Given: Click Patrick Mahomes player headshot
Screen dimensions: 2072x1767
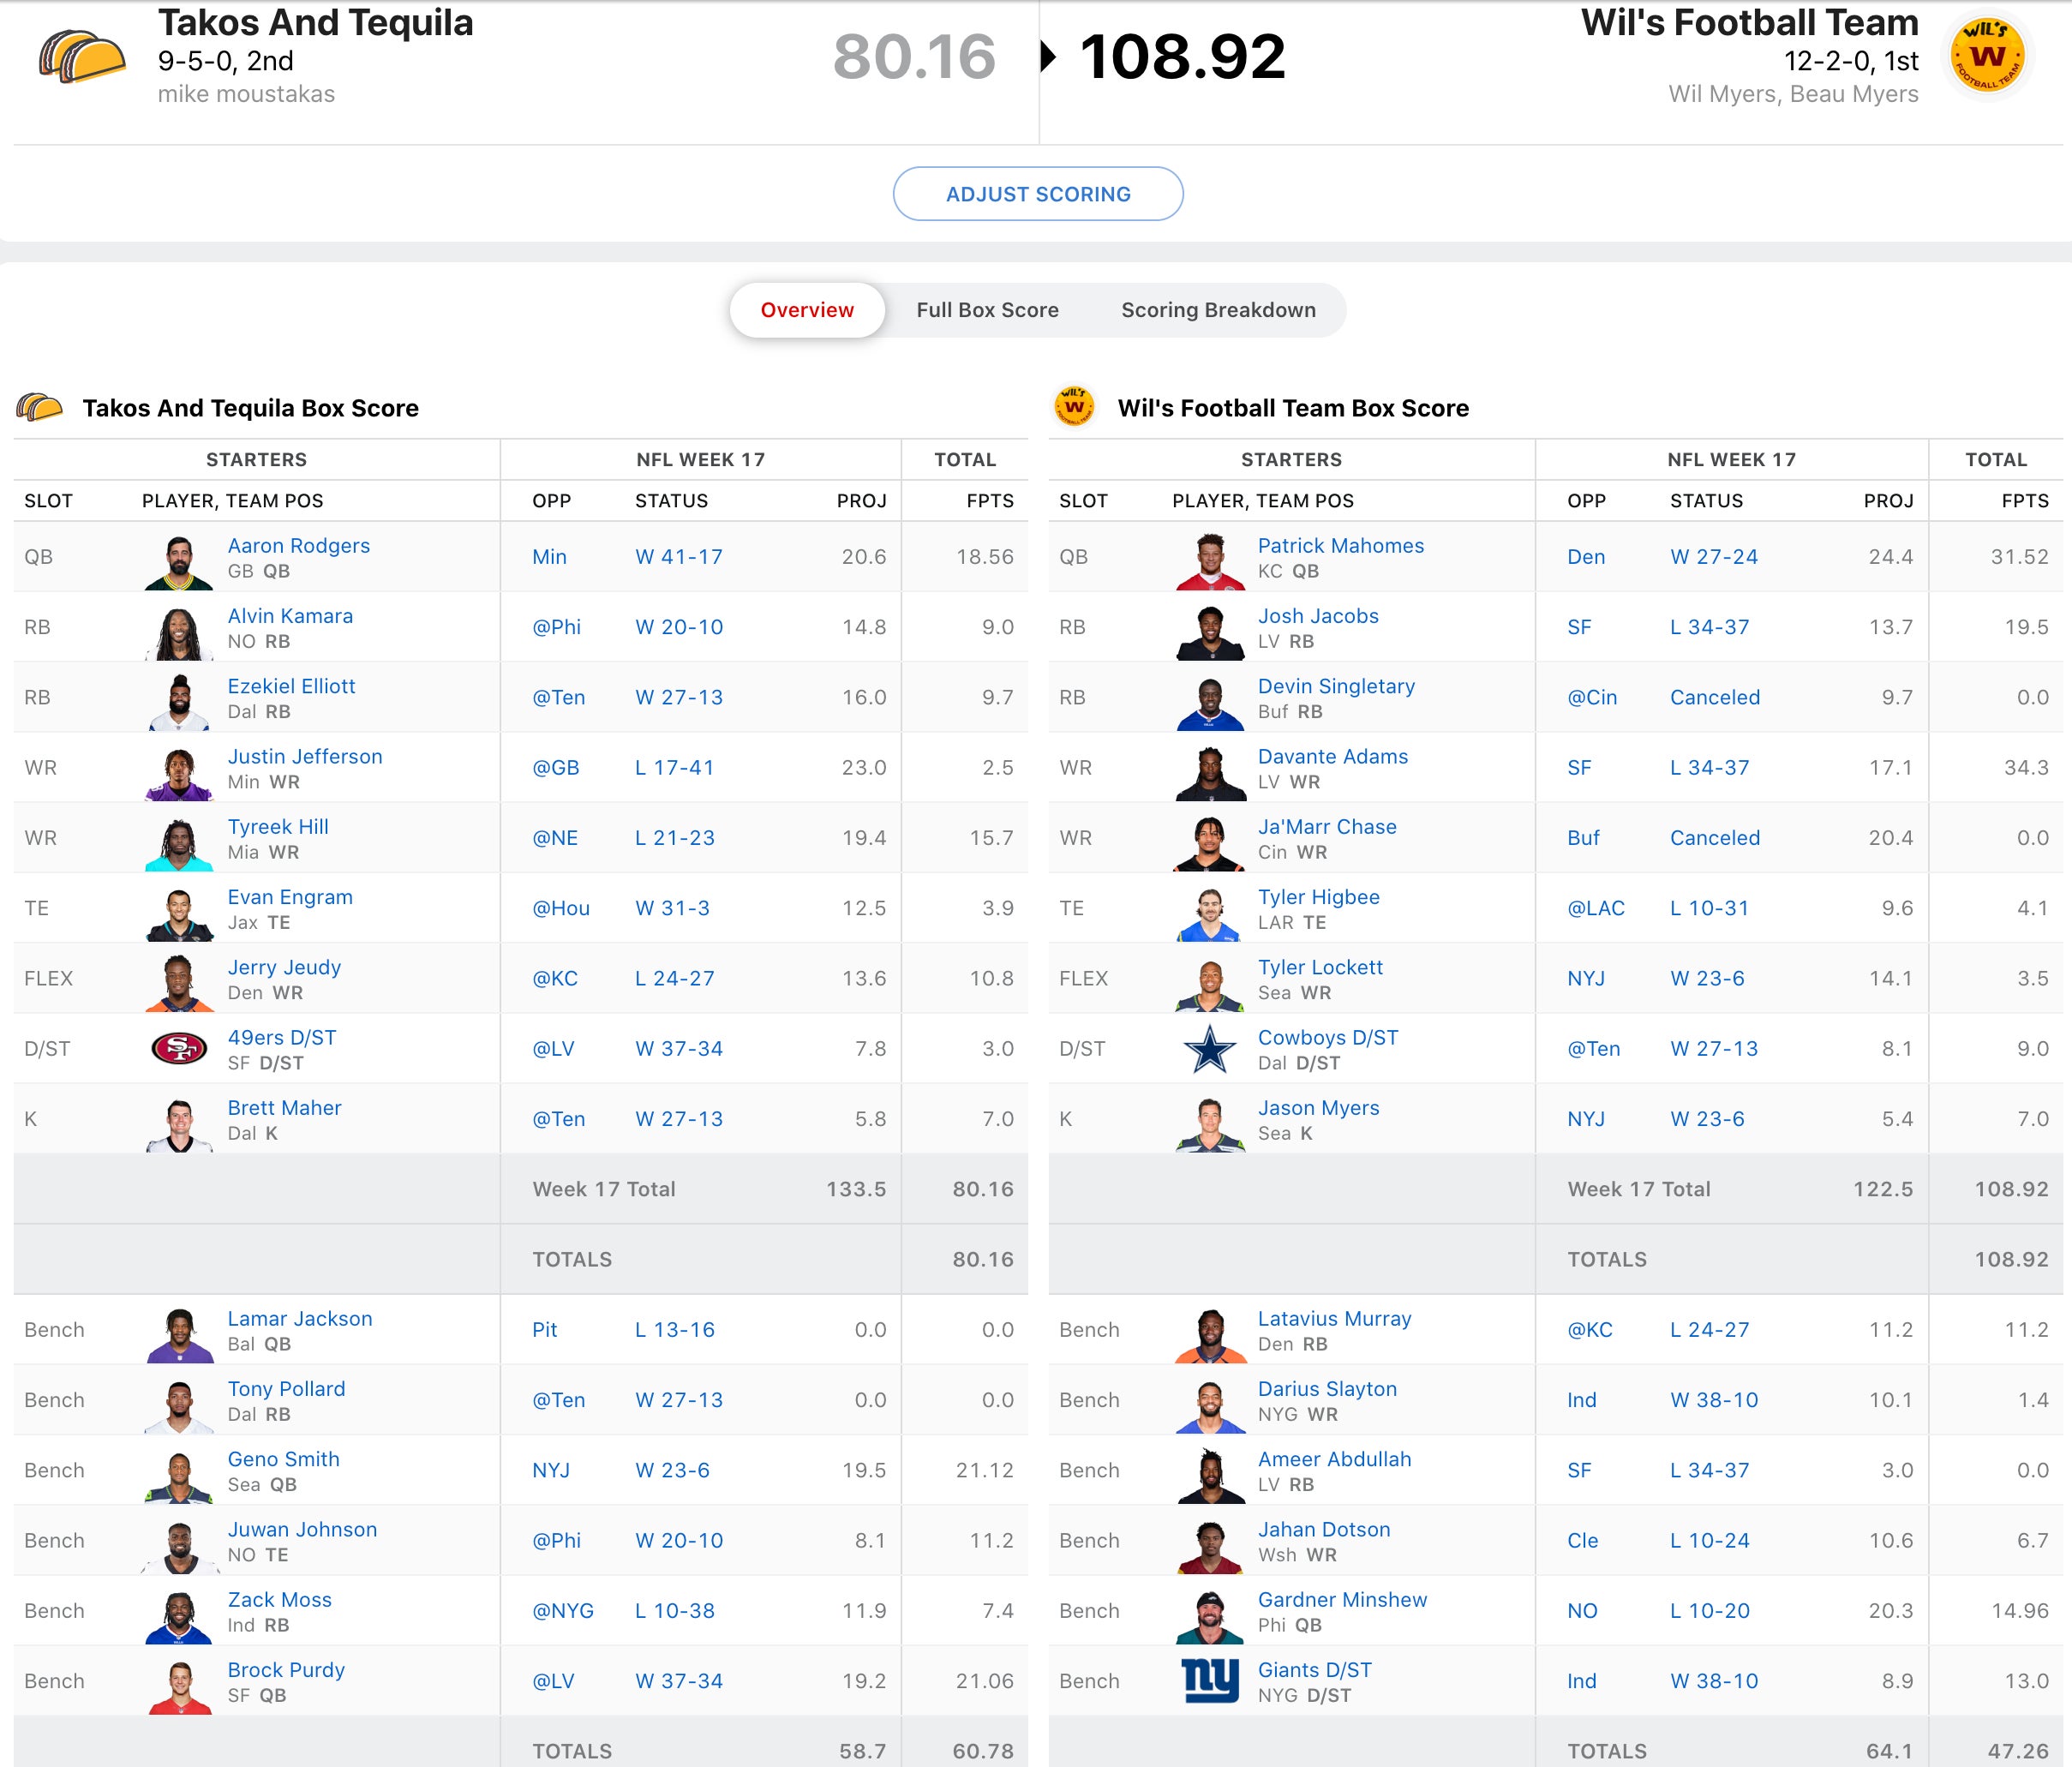Looking at the screenshot, I should [x=1210, y=560].
